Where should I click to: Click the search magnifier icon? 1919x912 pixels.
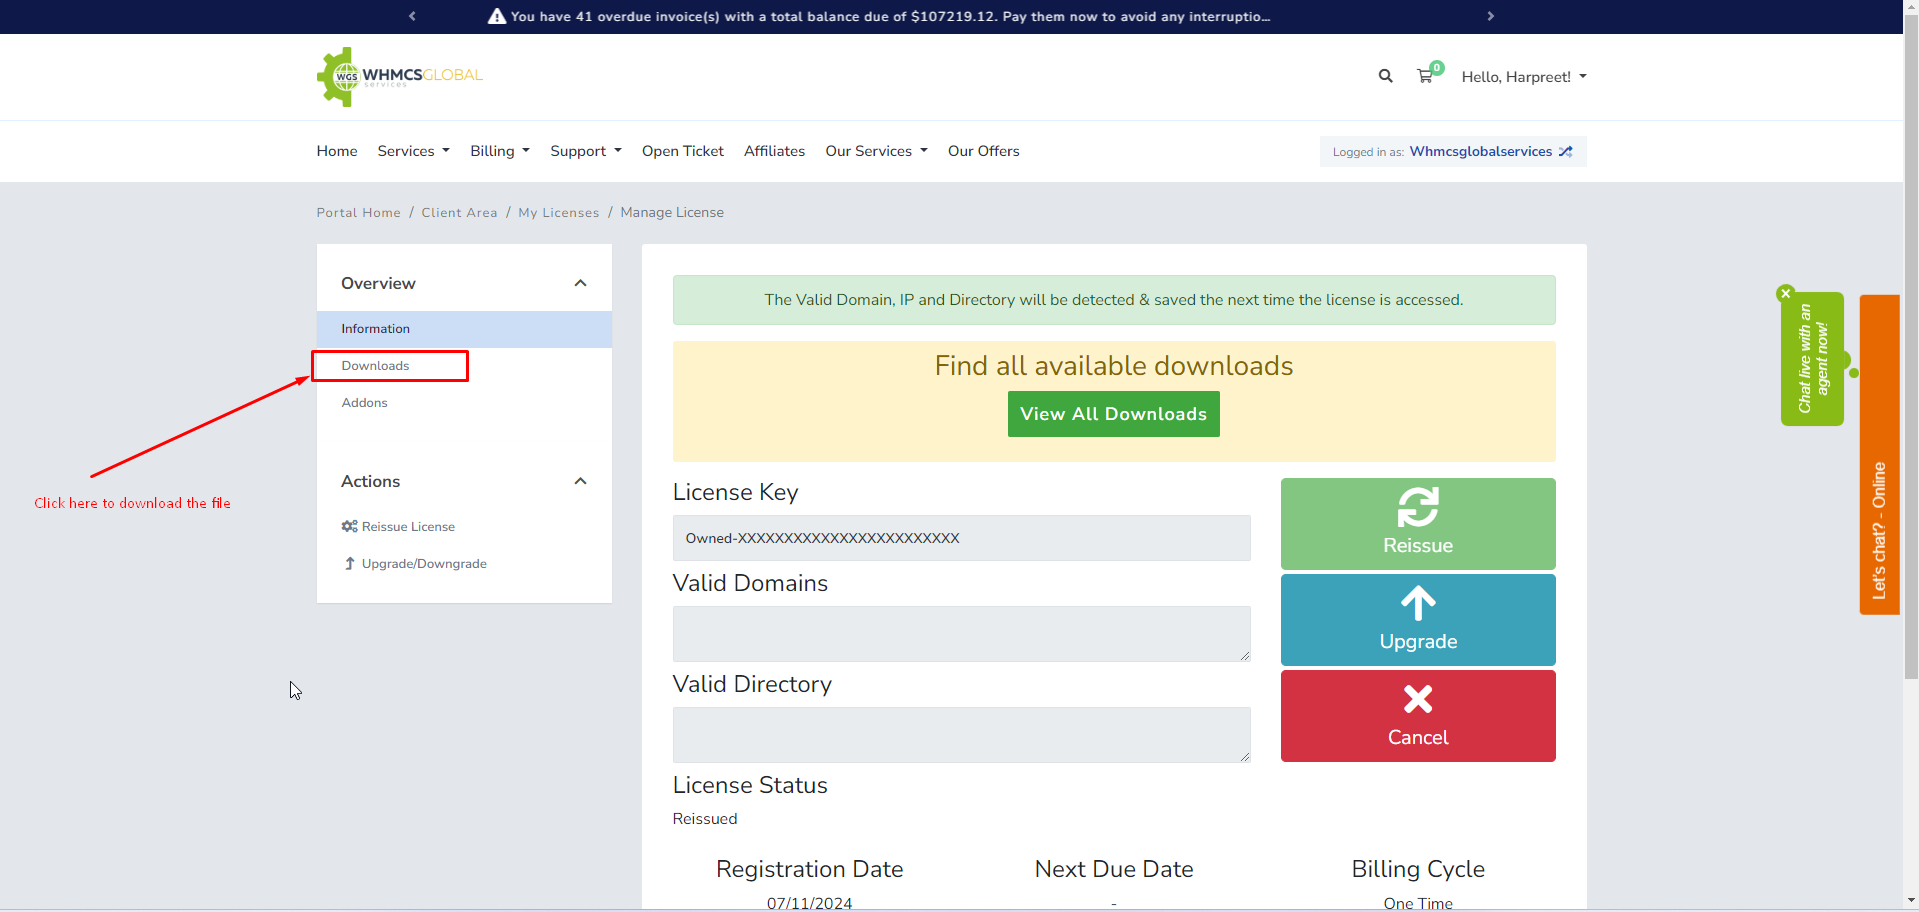pyautogui.click(x=1385, y=76)
